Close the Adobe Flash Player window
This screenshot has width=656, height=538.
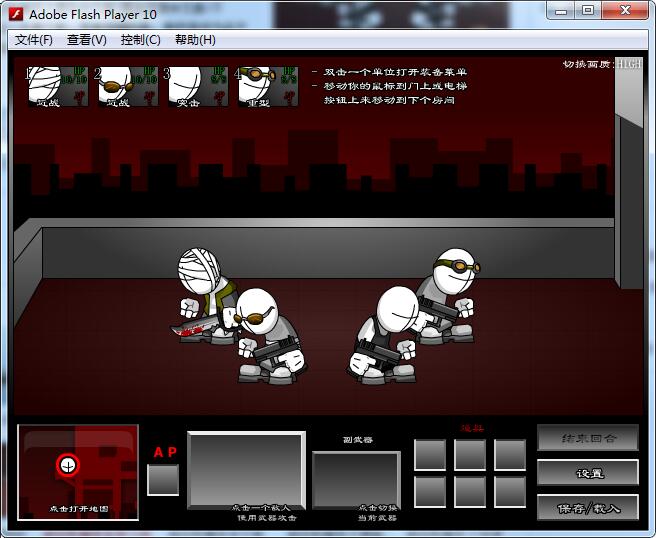[625, 10]
